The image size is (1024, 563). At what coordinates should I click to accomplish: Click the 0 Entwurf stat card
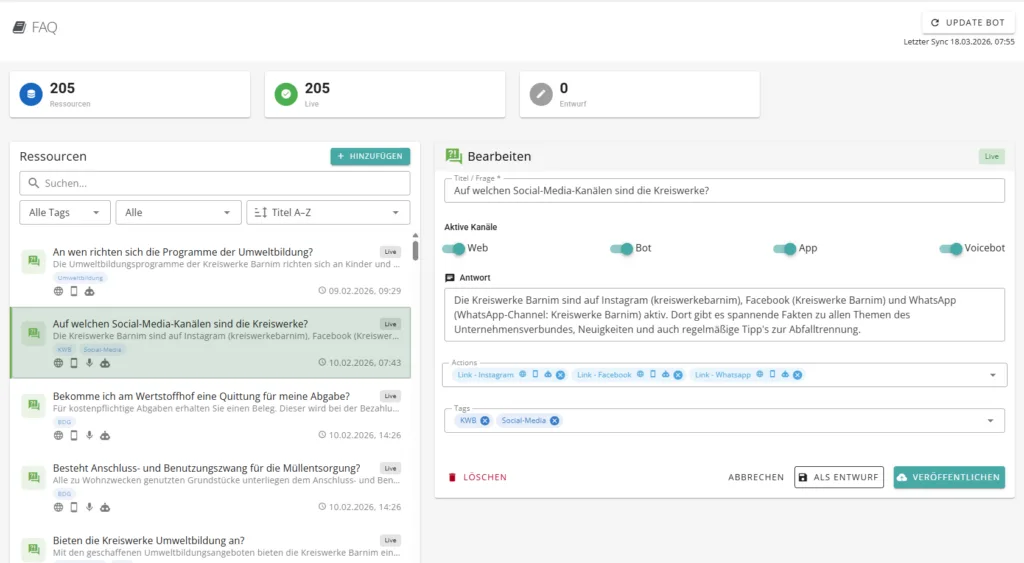[639, 95]
